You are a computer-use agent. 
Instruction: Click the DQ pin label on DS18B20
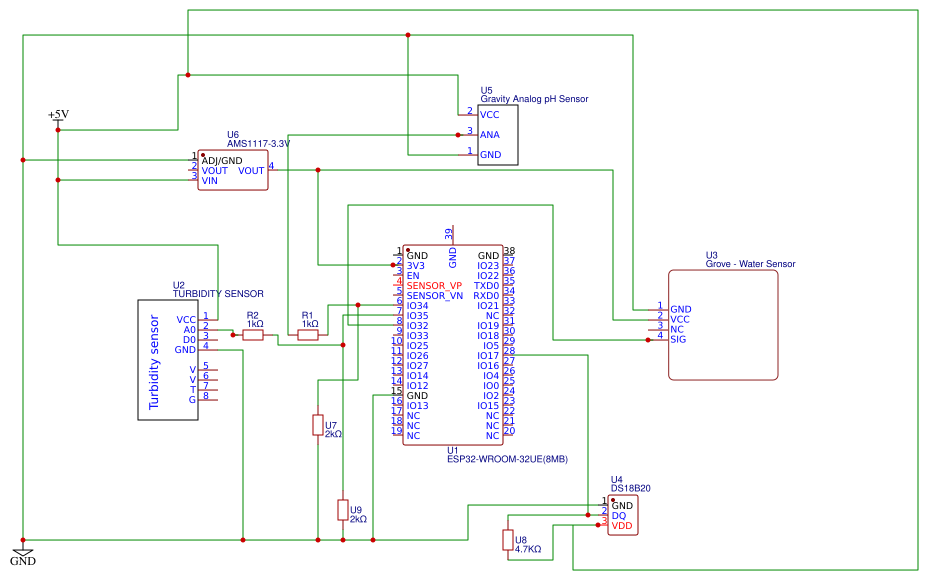coord(618,516)
